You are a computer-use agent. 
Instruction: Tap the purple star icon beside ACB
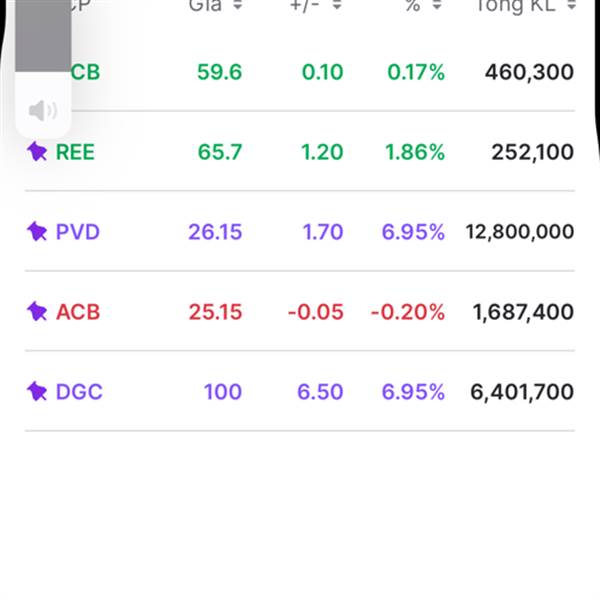click(x=37, y=312)
